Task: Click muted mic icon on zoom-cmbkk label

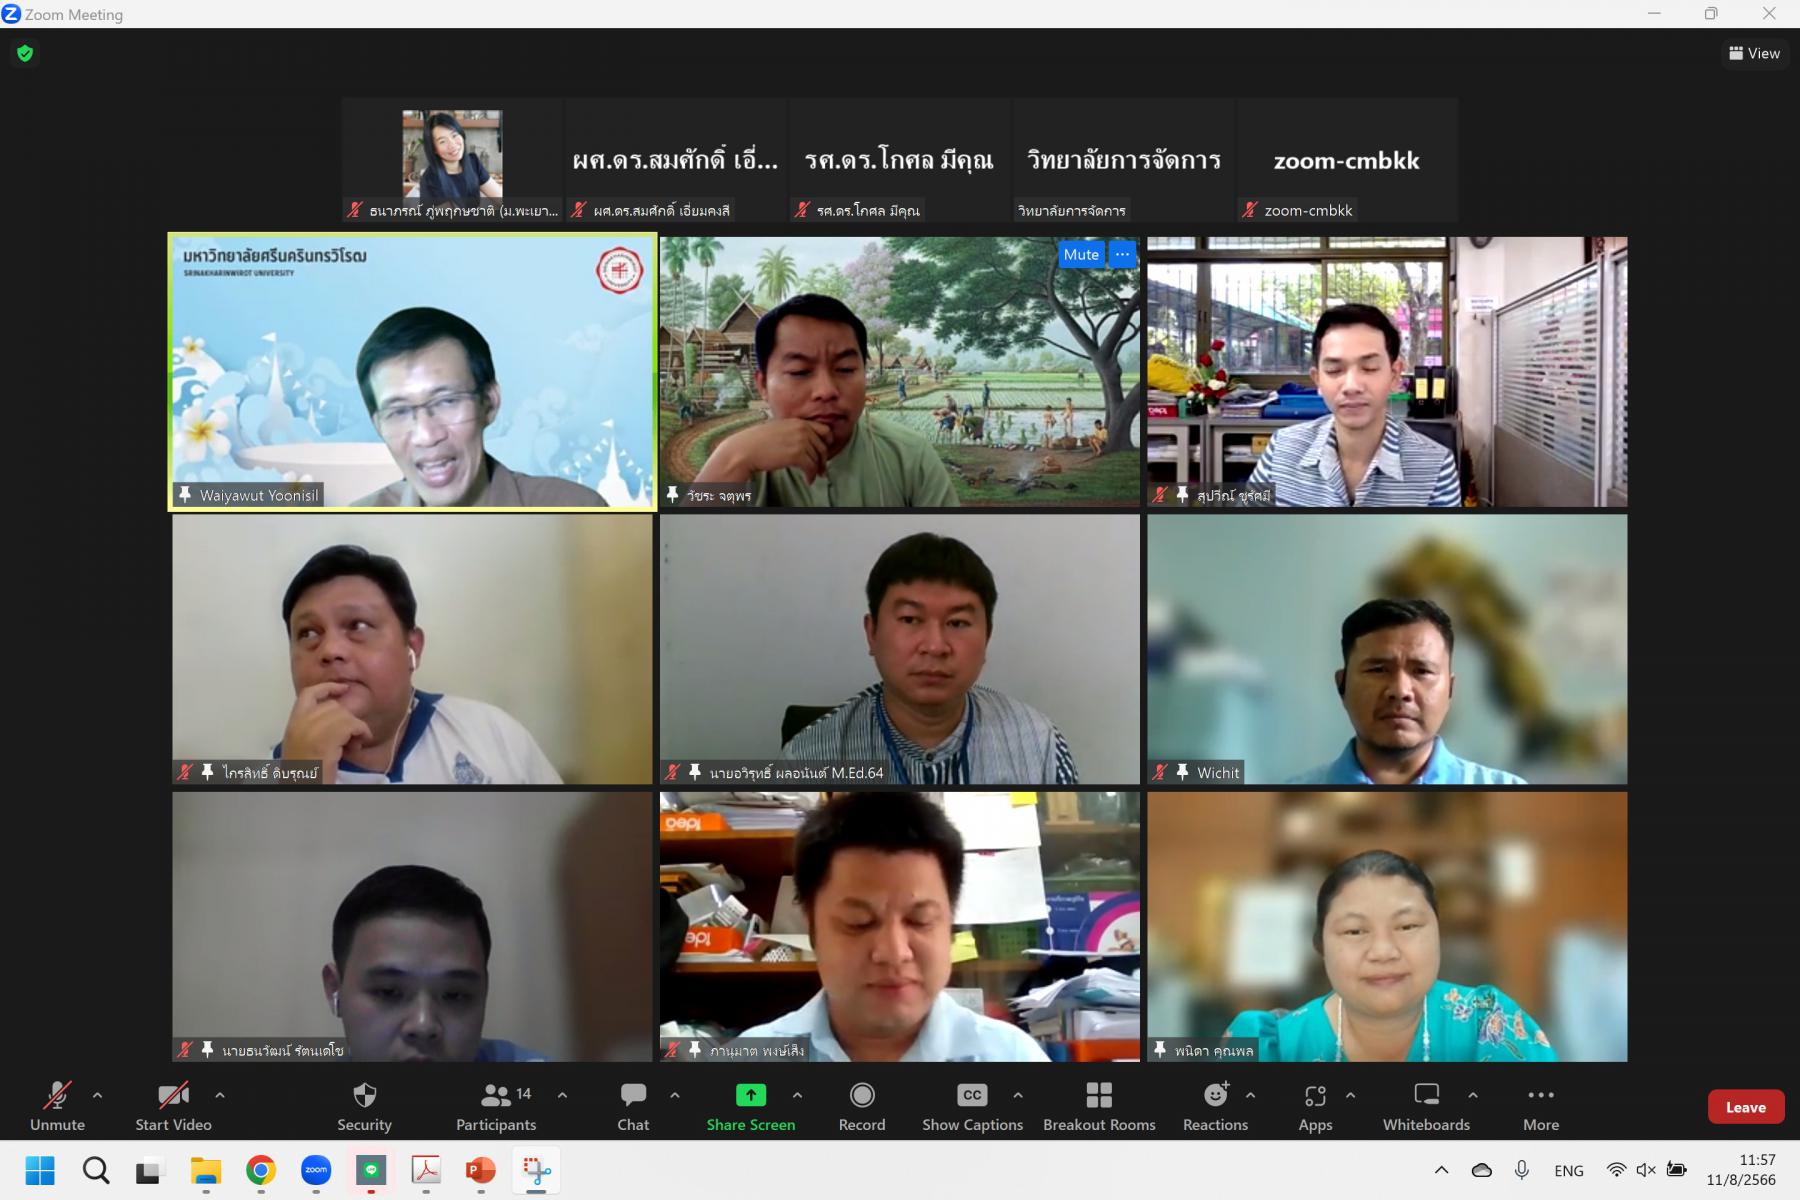Action: 1250,210
